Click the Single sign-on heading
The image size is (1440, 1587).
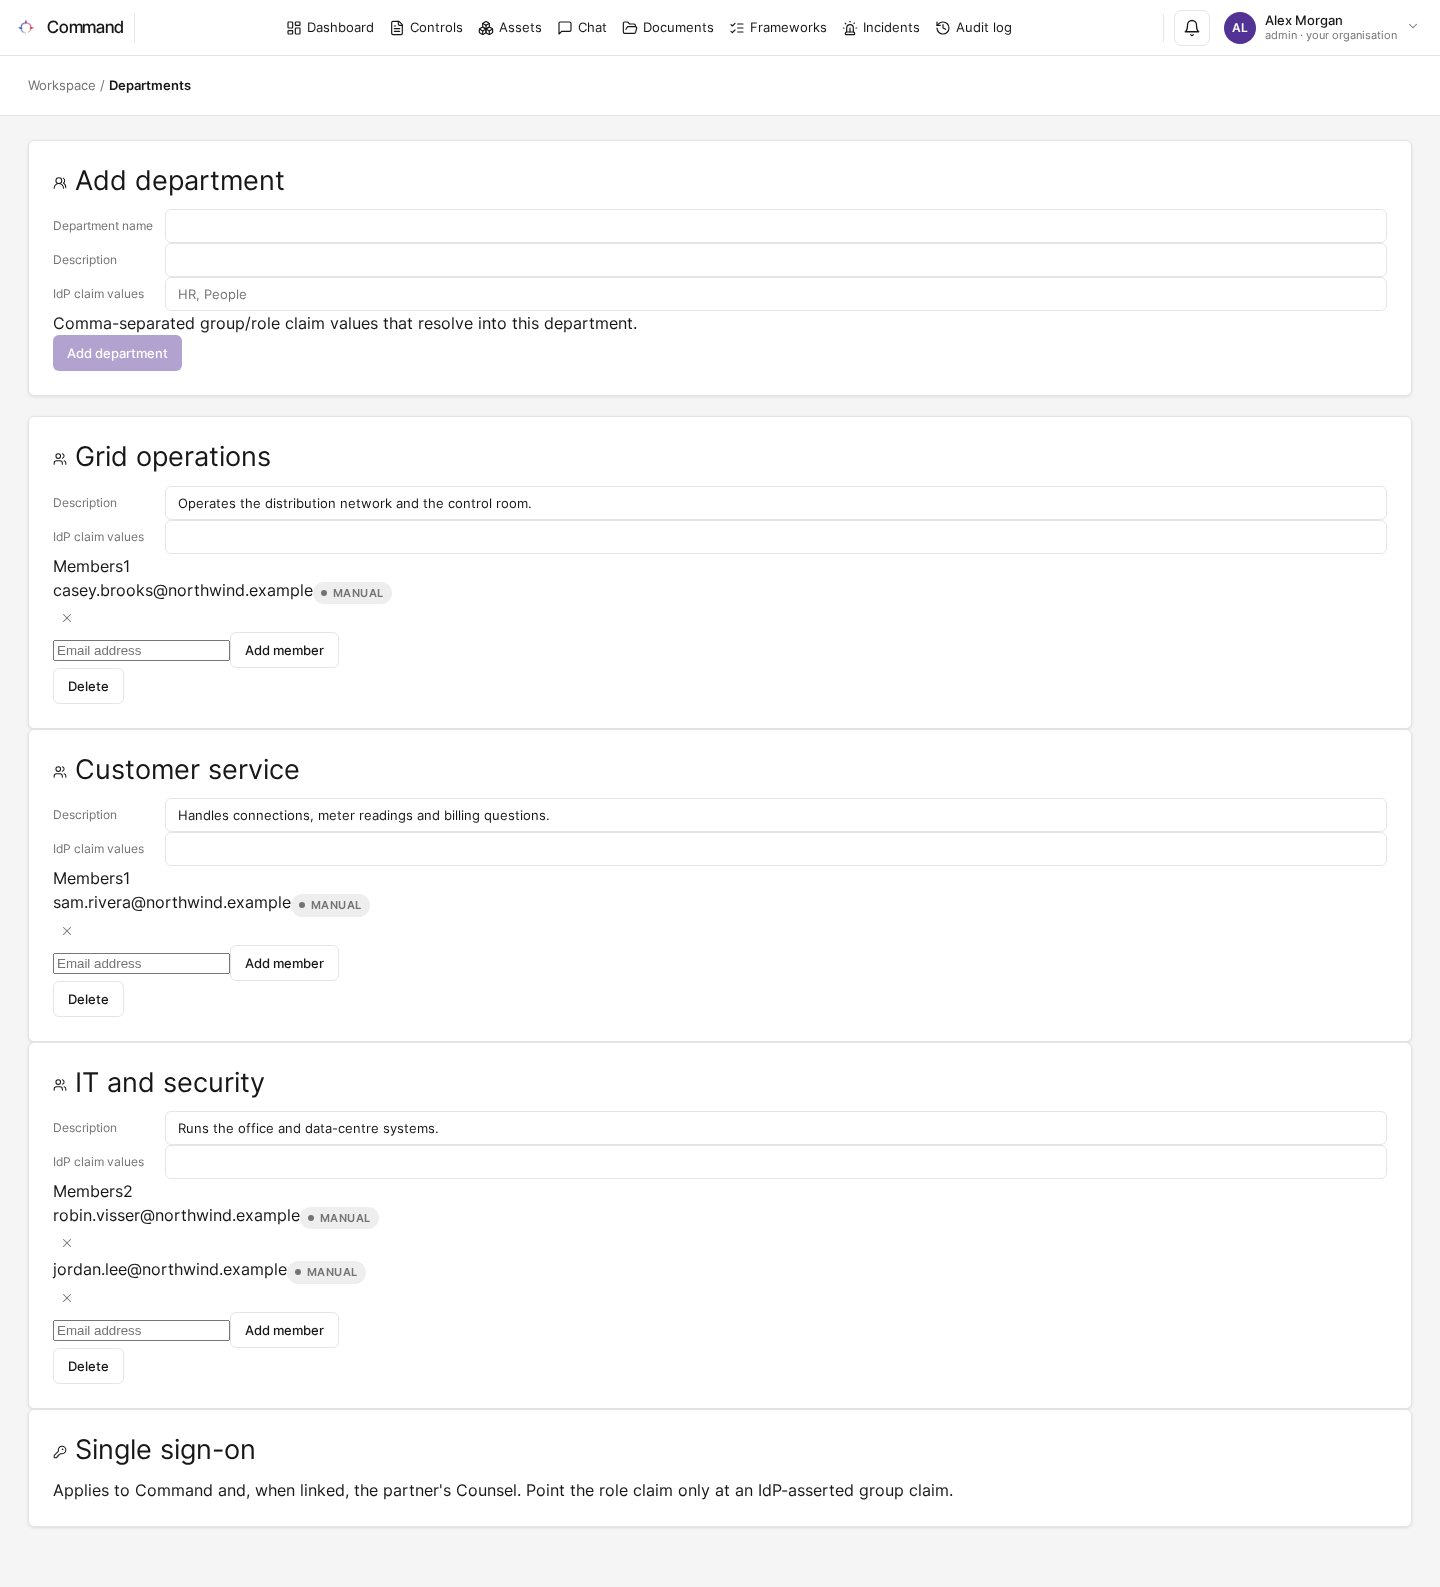click(165, 1449)
